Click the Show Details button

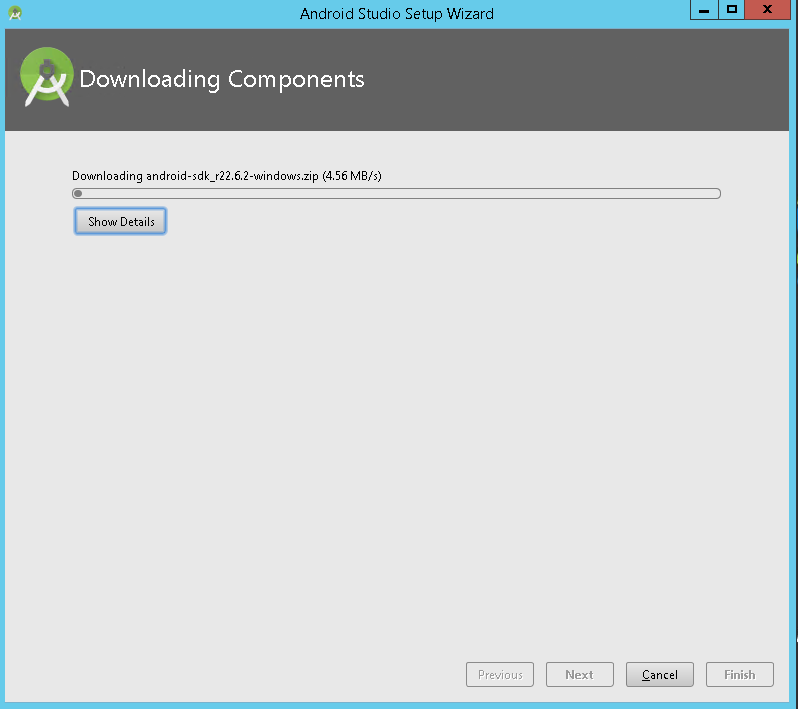[120, 221]
